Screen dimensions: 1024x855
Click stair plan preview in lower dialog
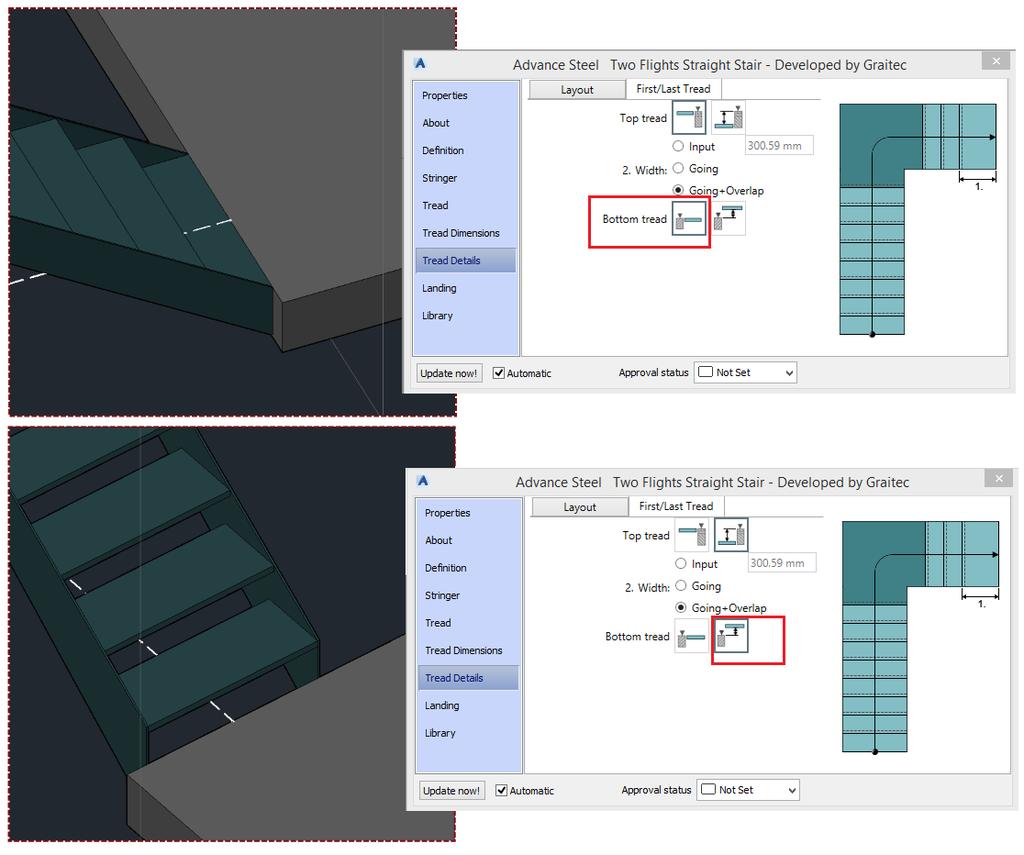coord(920,637)
